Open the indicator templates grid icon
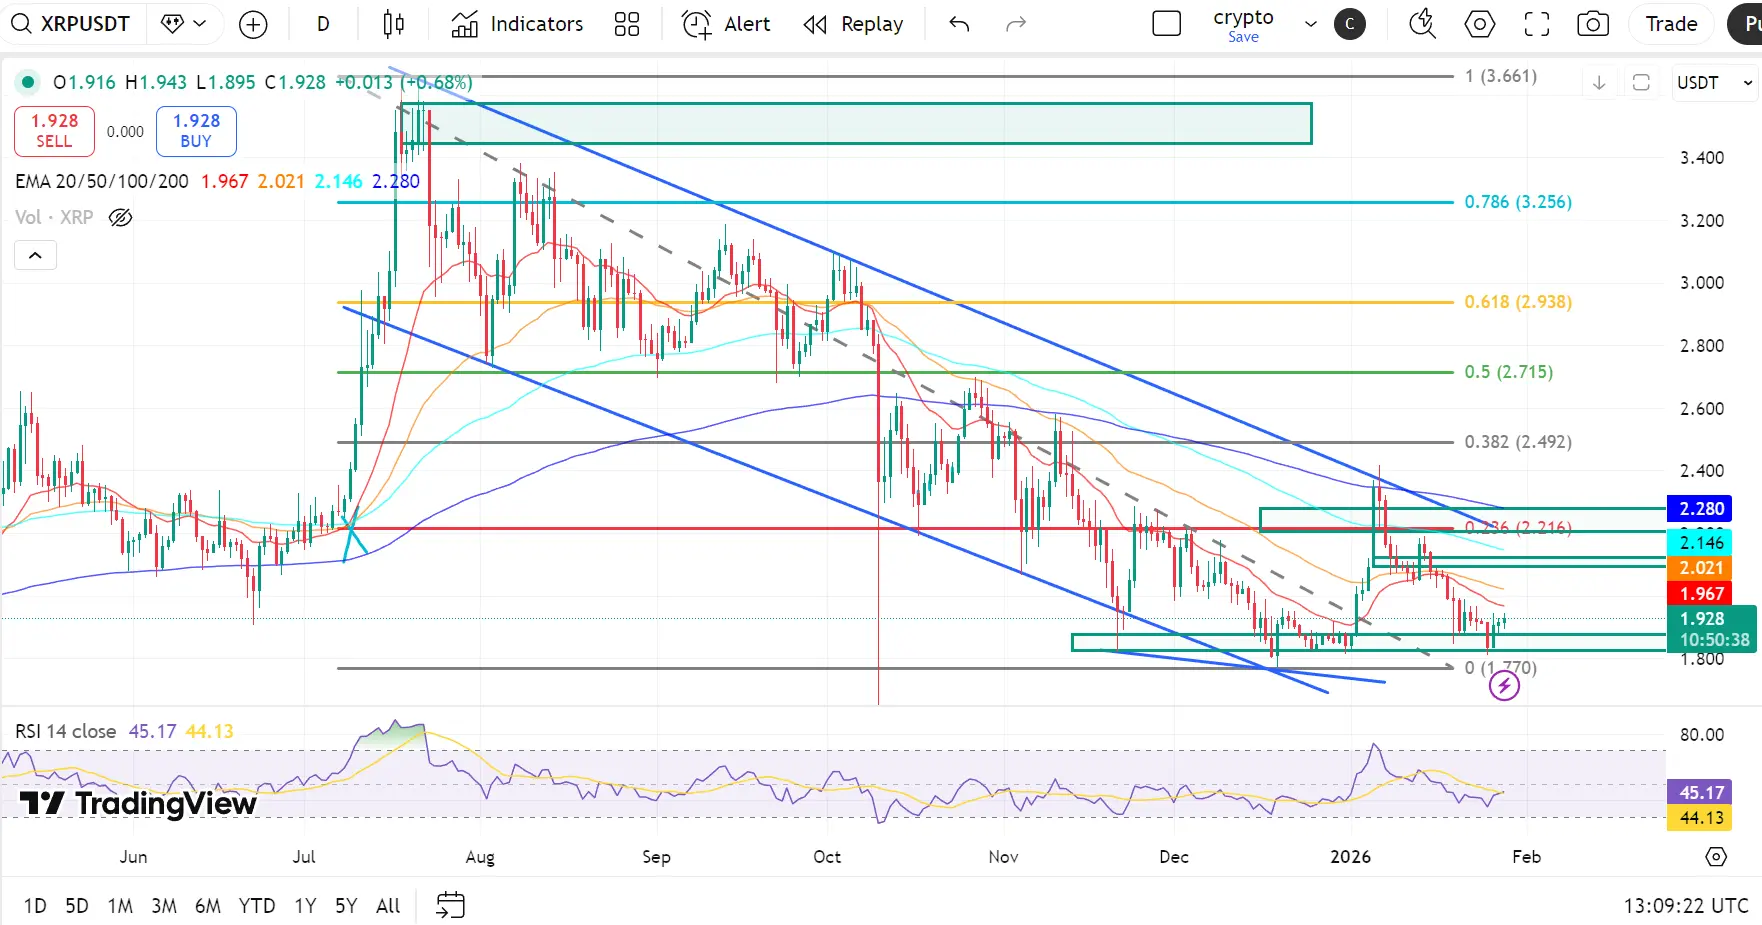 (x=627, y=24)
